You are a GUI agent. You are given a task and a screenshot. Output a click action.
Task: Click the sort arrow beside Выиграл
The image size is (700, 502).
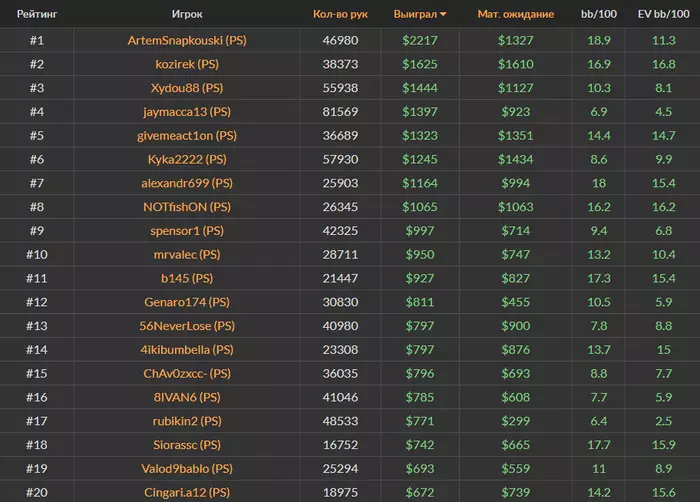[x=443, y=15]
